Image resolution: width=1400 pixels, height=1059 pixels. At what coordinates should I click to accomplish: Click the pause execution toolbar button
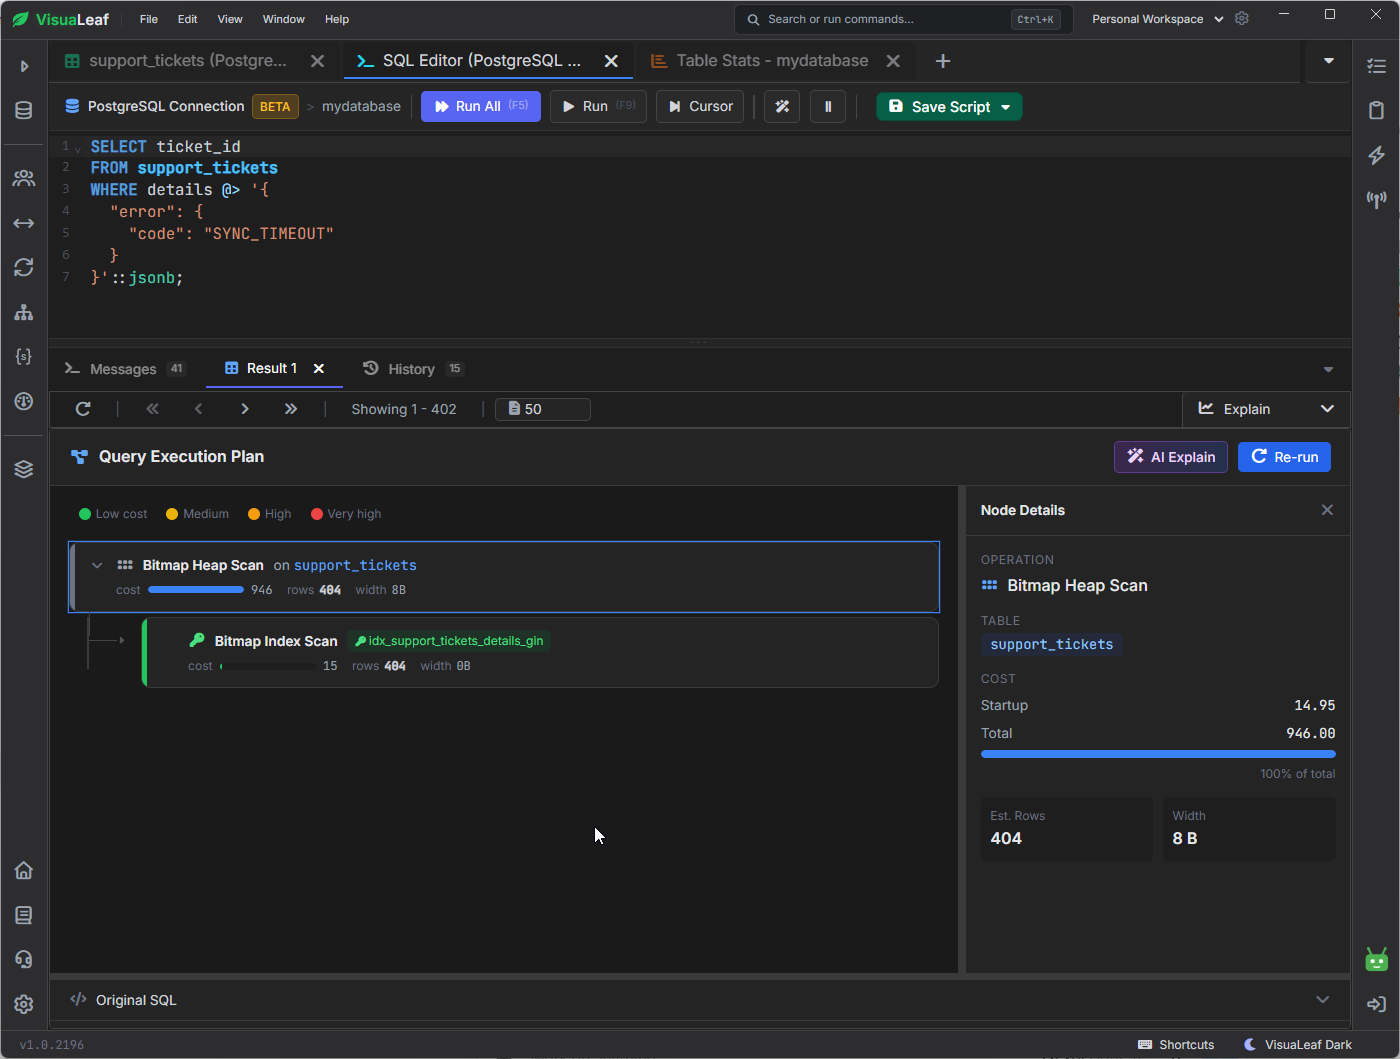828,106
